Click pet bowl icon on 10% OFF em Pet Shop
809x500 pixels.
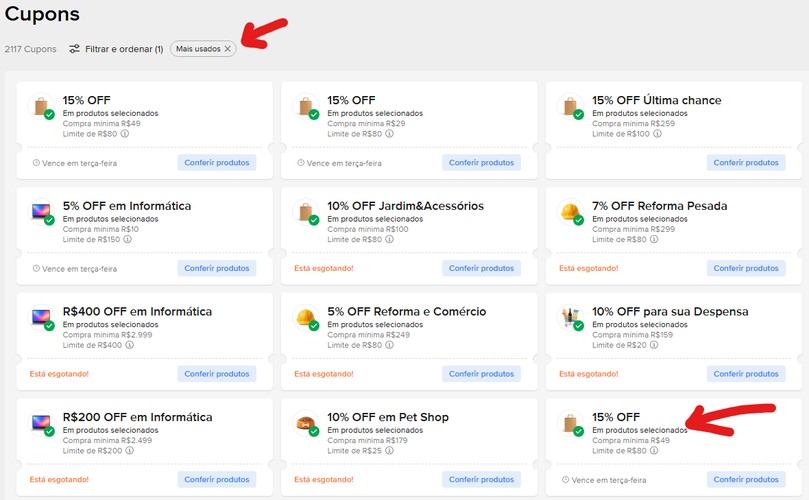(305, 423)
